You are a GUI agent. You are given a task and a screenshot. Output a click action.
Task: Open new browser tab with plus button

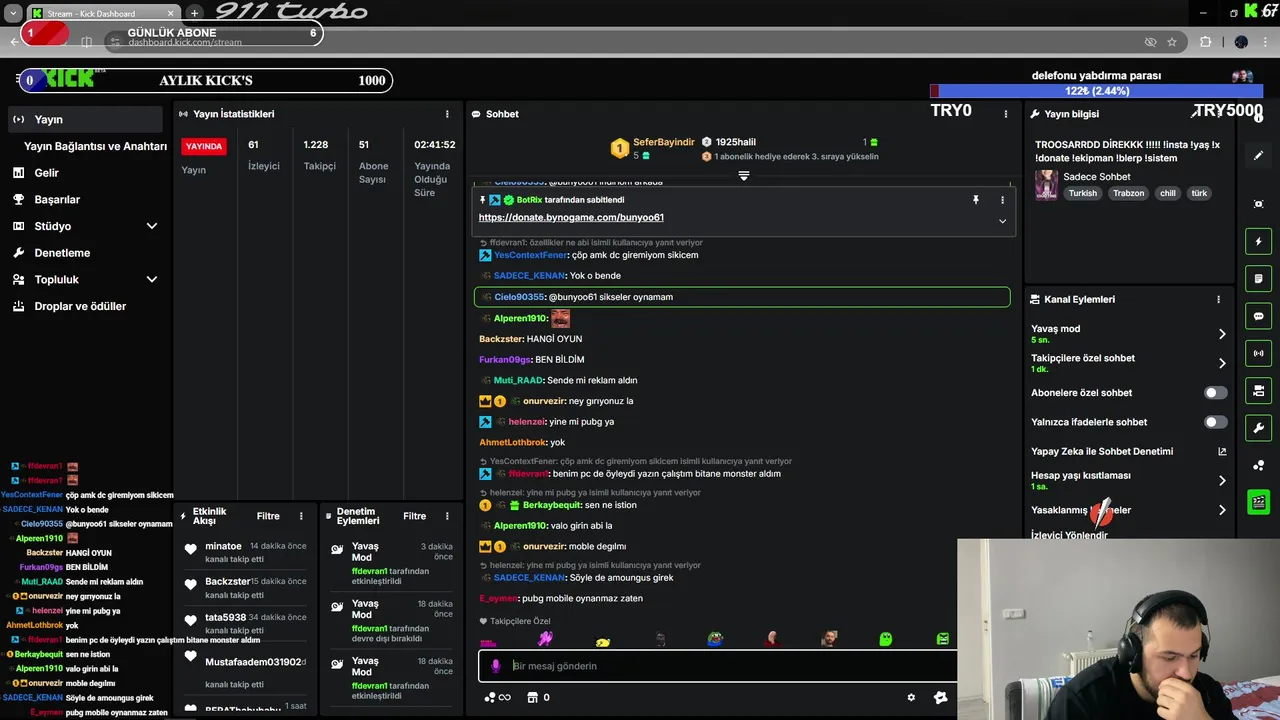(x=194, y=13)
